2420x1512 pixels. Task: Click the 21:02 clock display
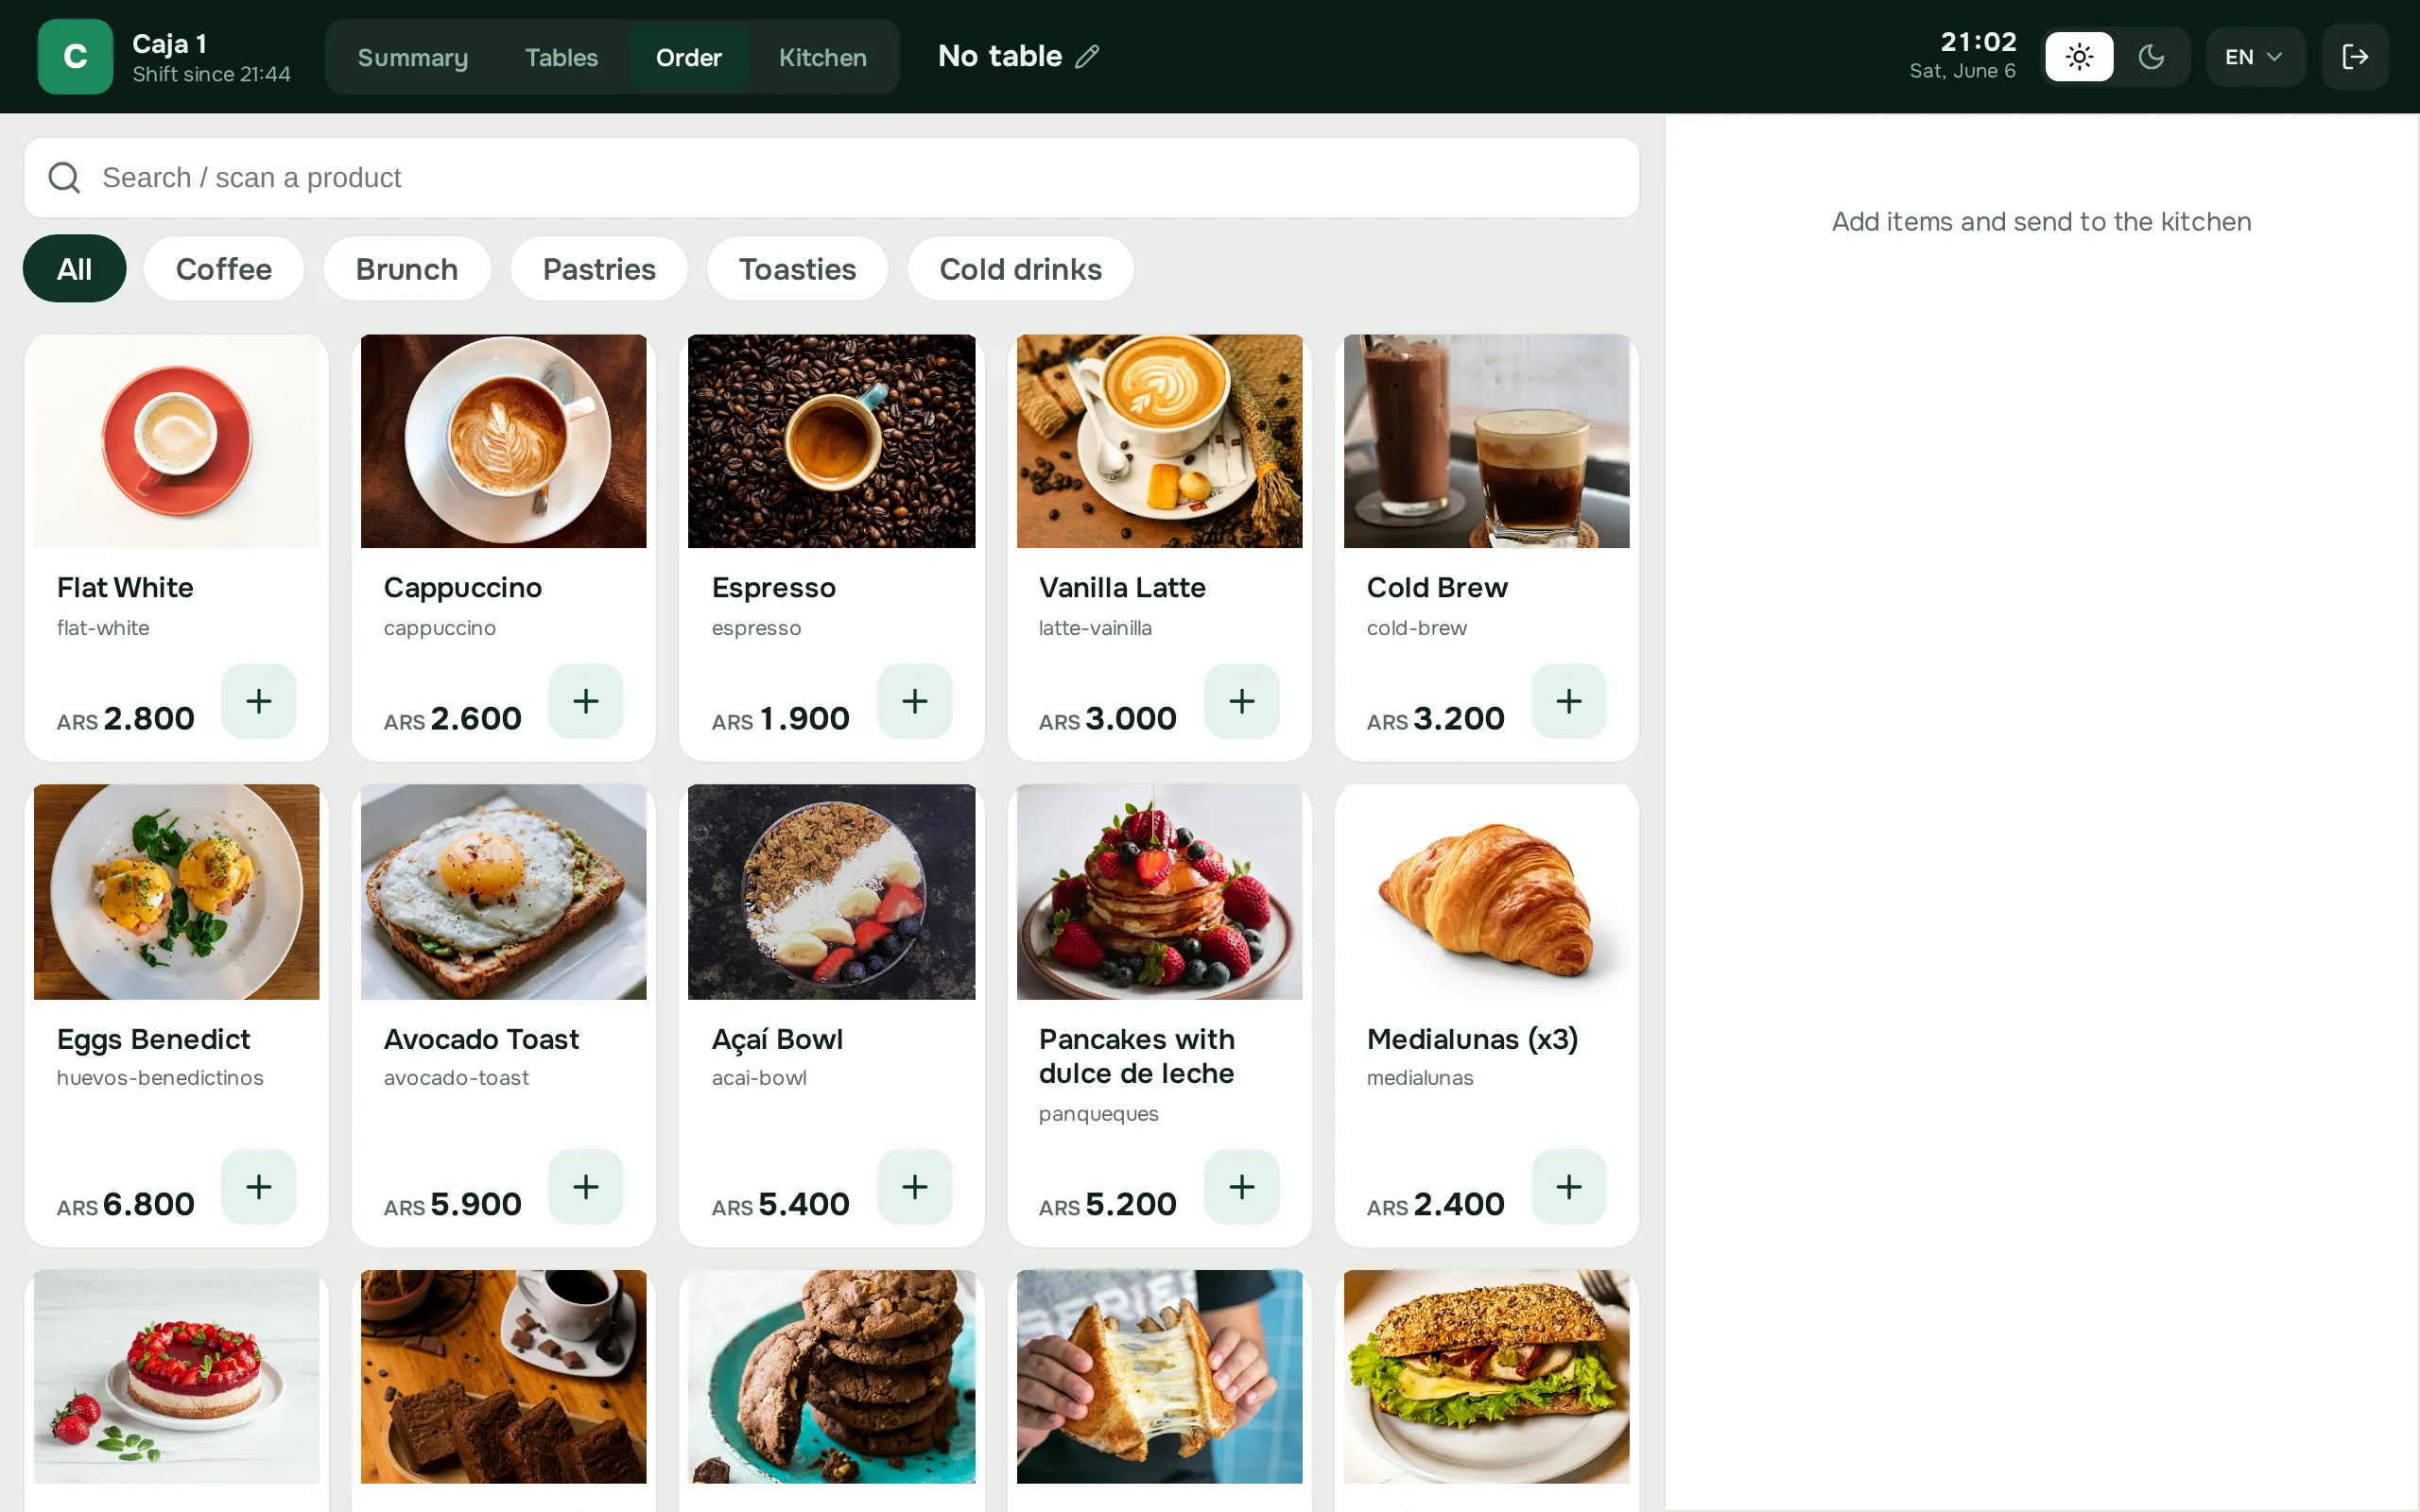coord(1978,42)
